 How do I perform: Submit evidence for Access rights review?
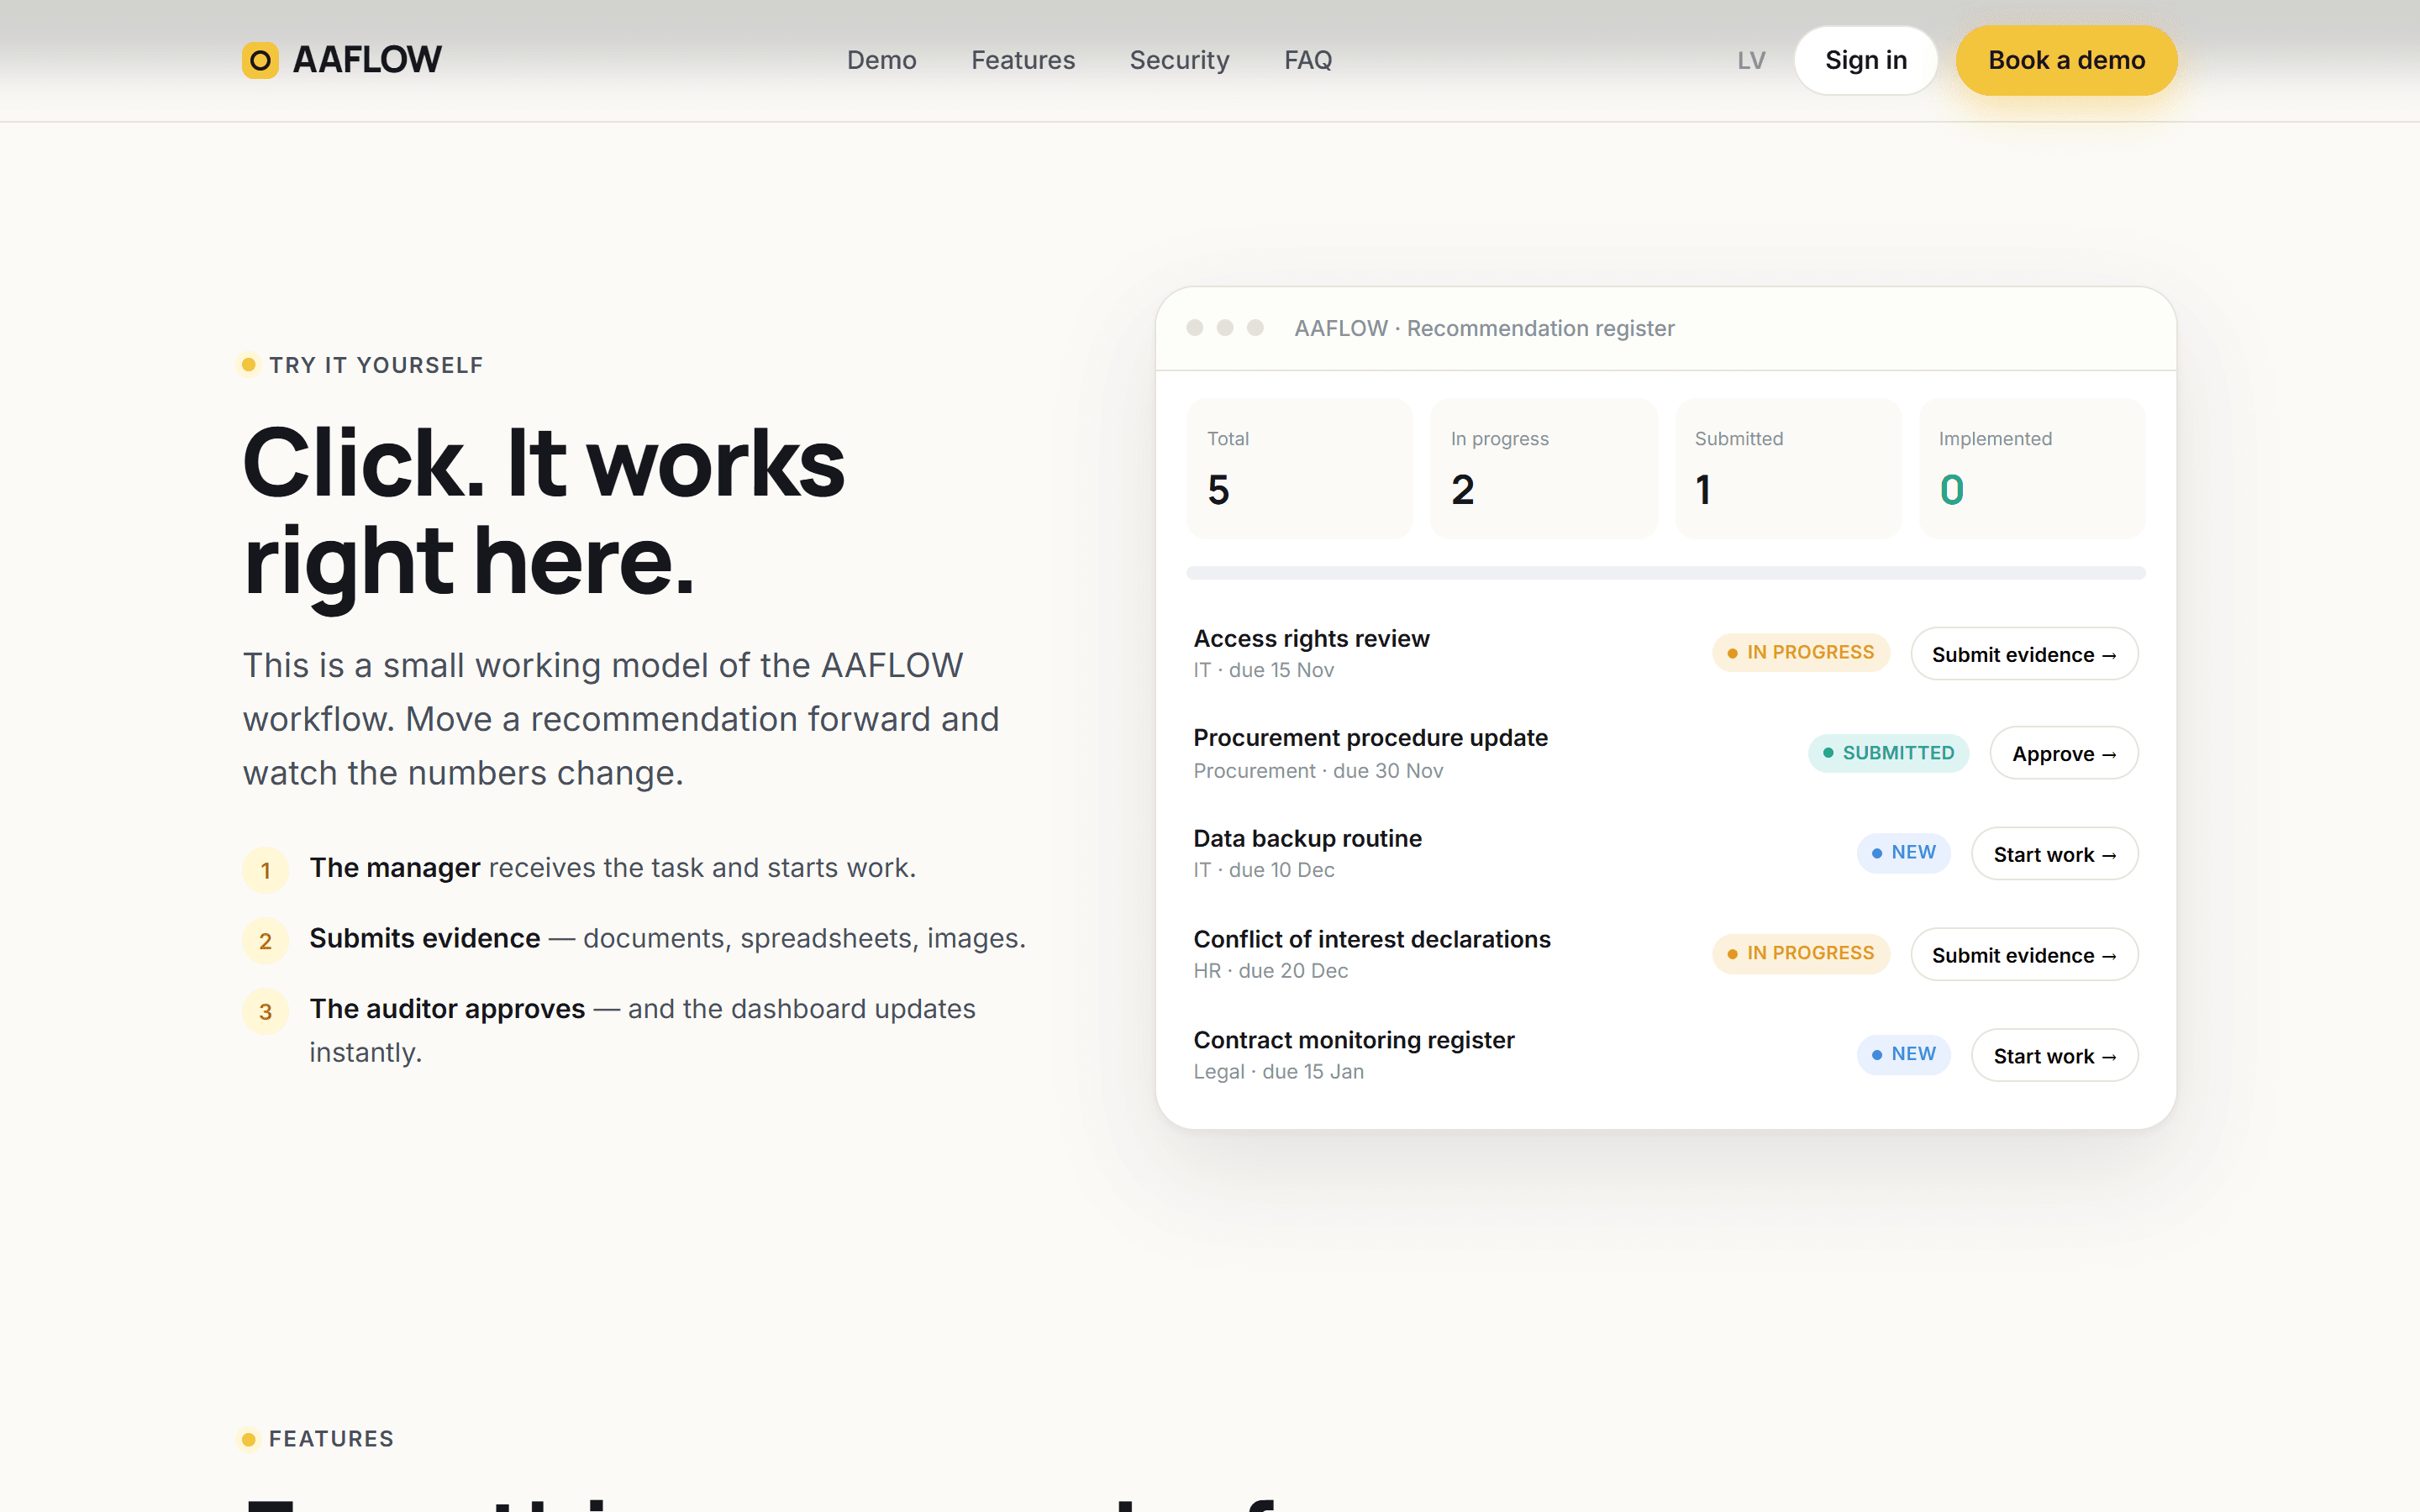pos(2024,654)
